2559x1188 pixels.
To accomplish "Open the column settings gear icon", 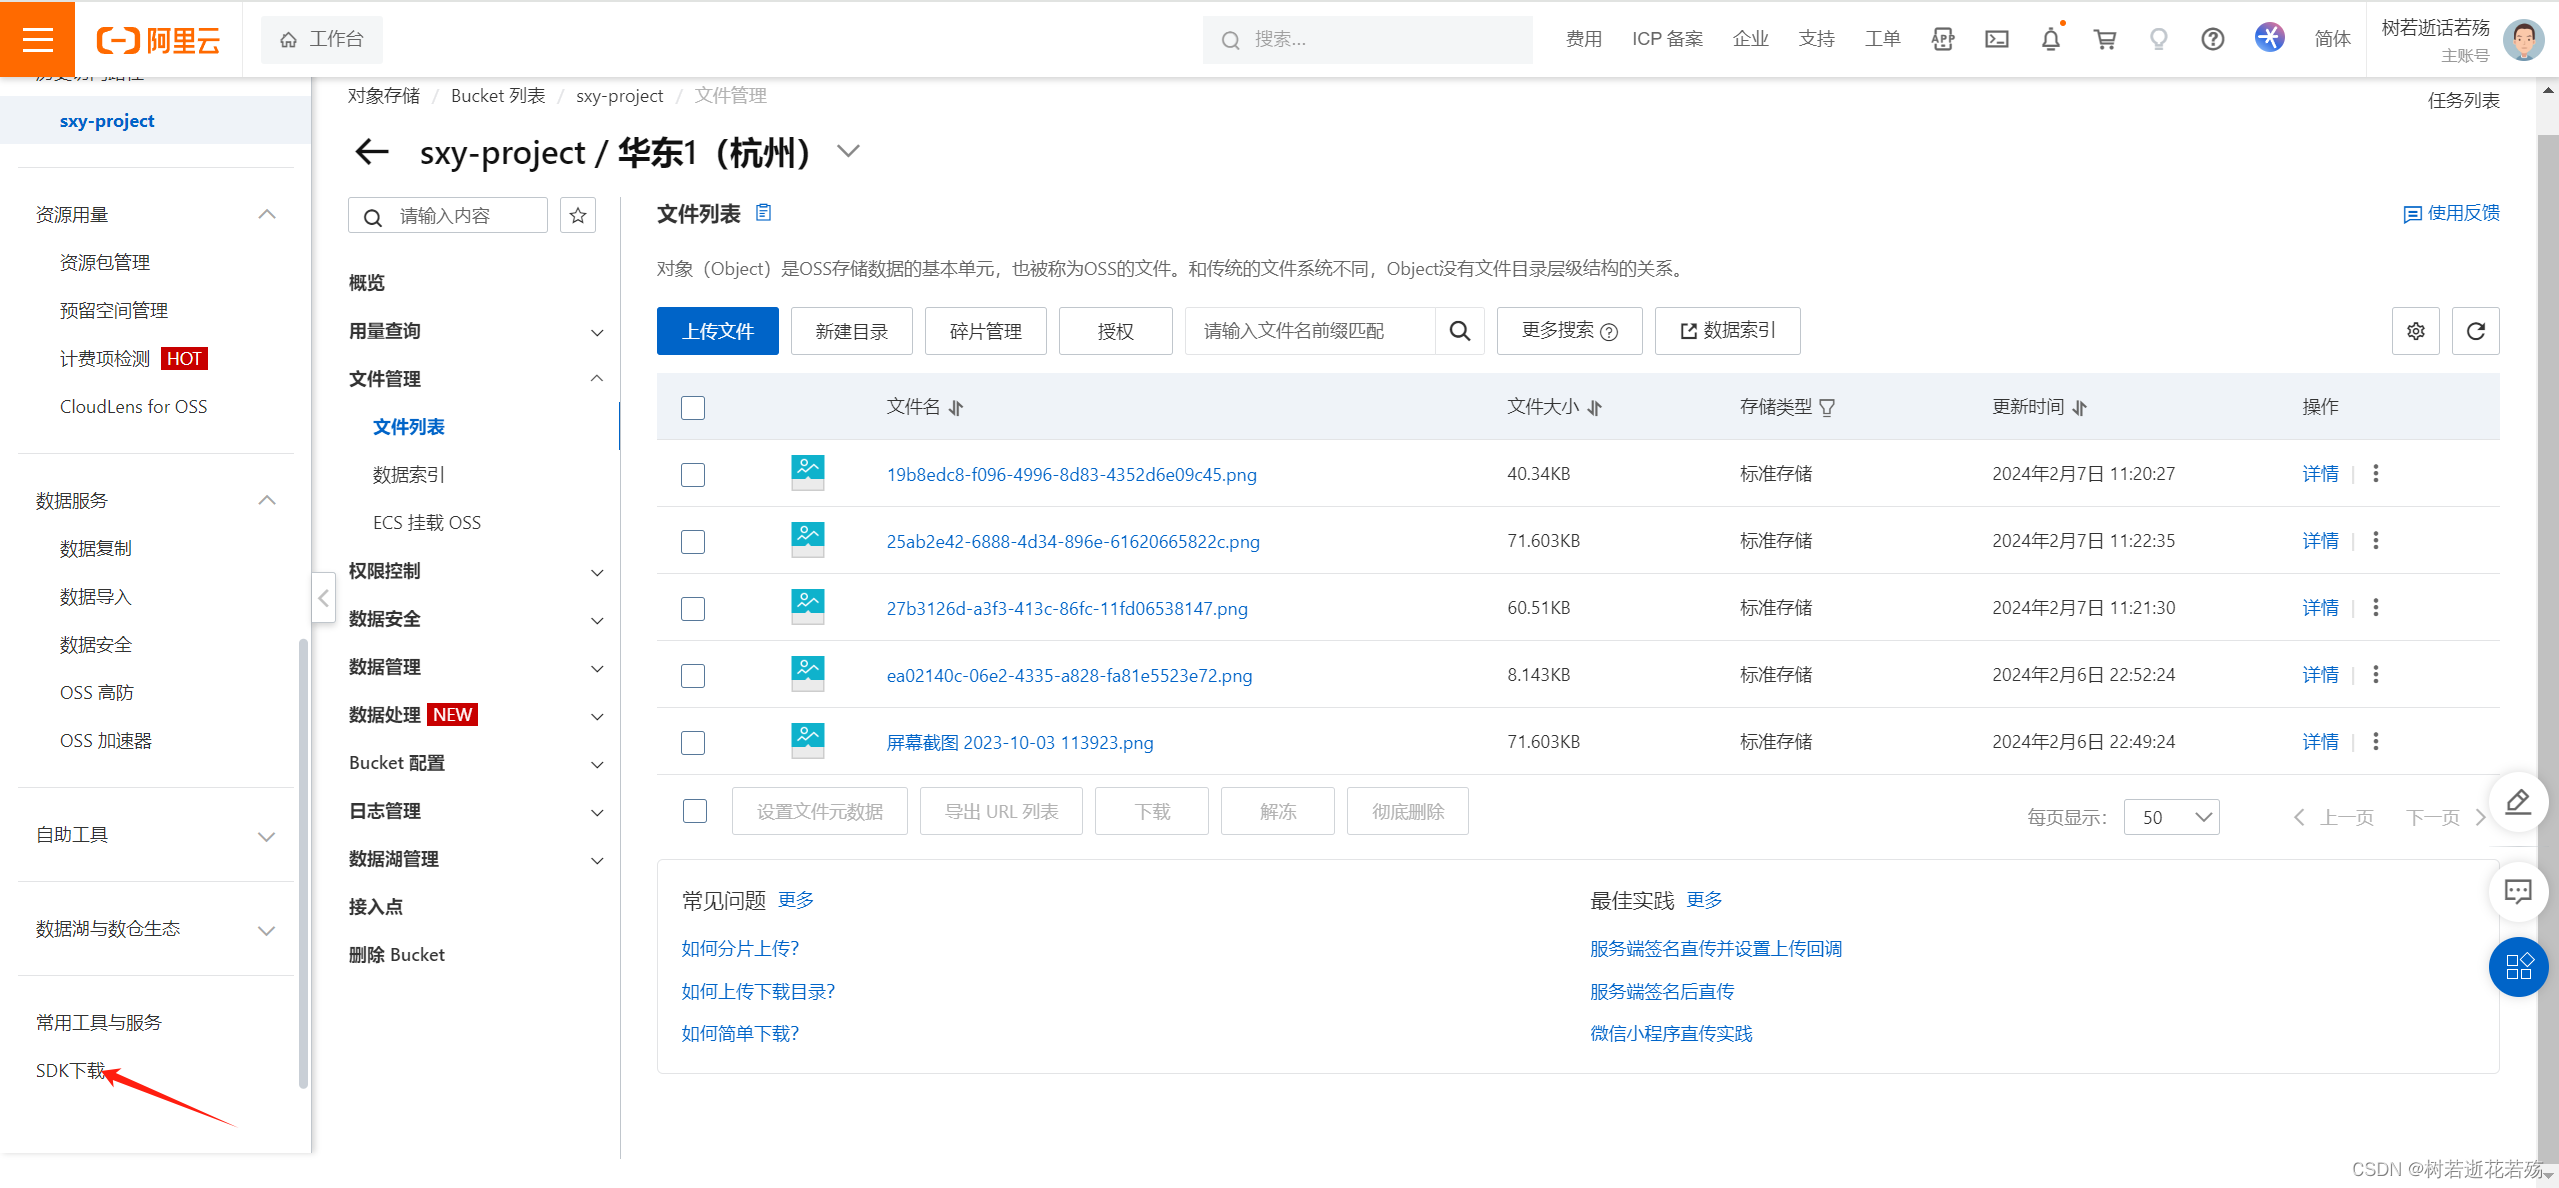I will tap(2415, 331).
